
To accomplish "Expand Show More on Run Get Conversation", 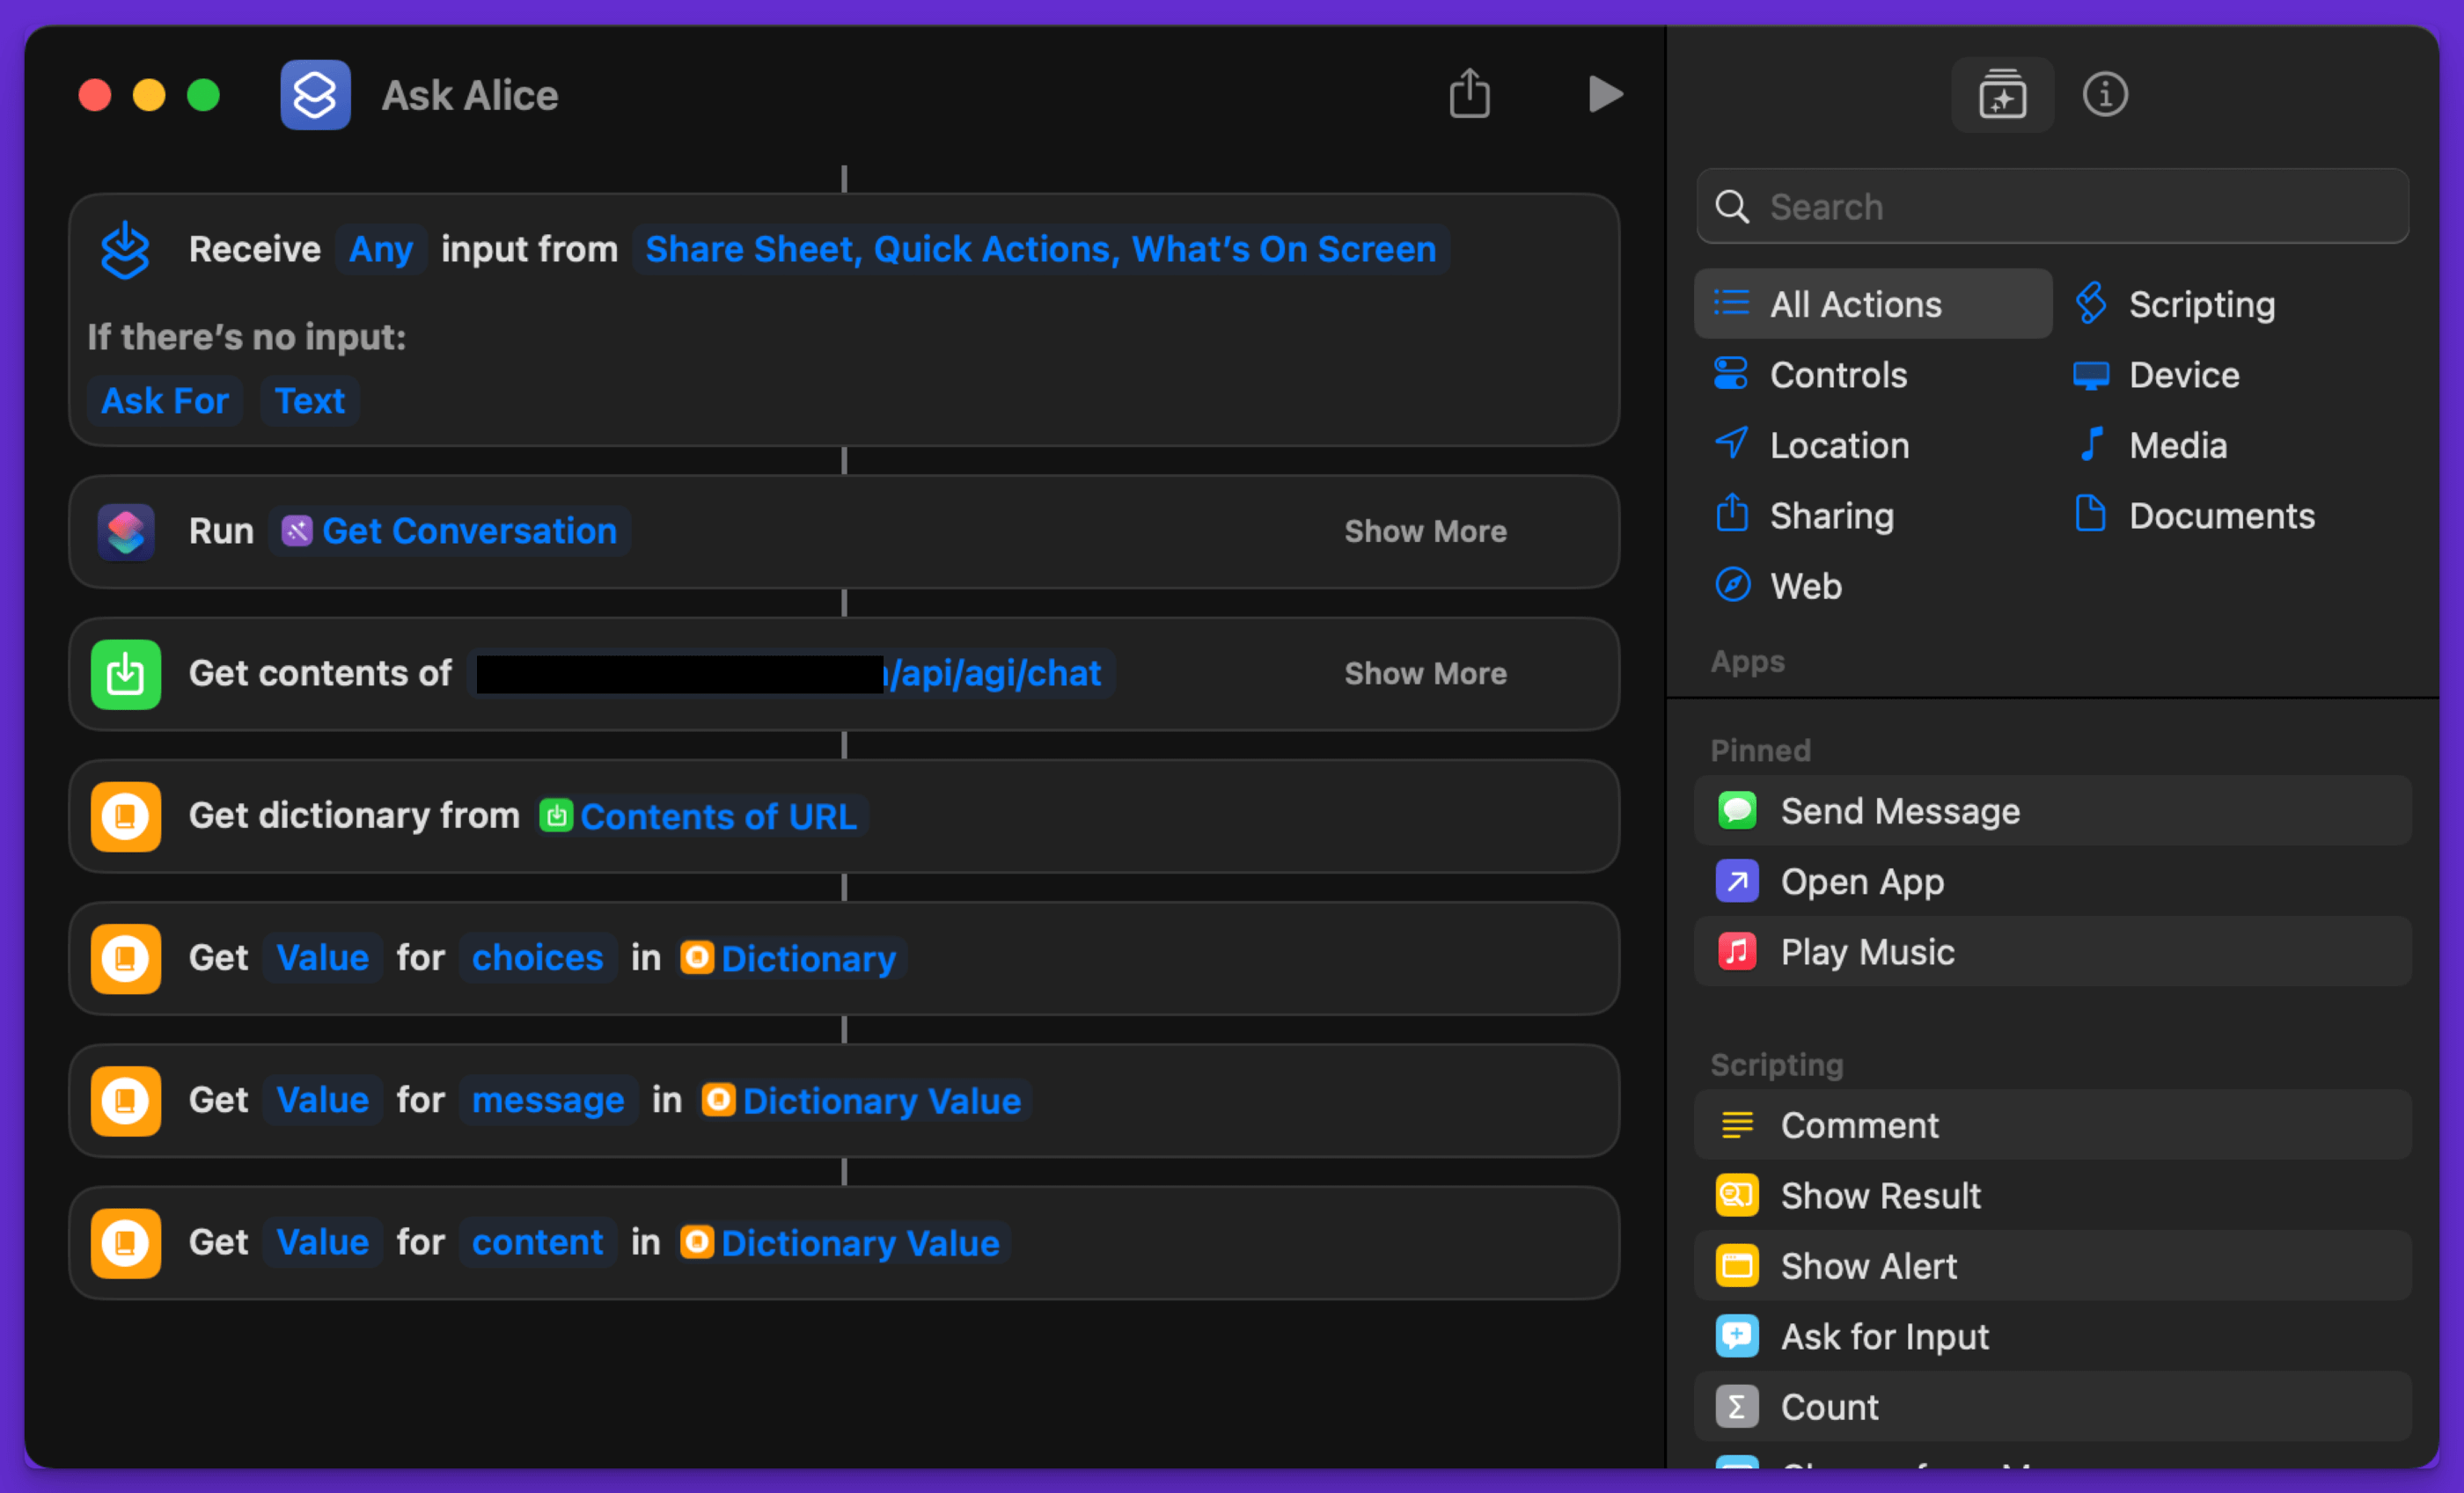I will tap(1425, 532).
